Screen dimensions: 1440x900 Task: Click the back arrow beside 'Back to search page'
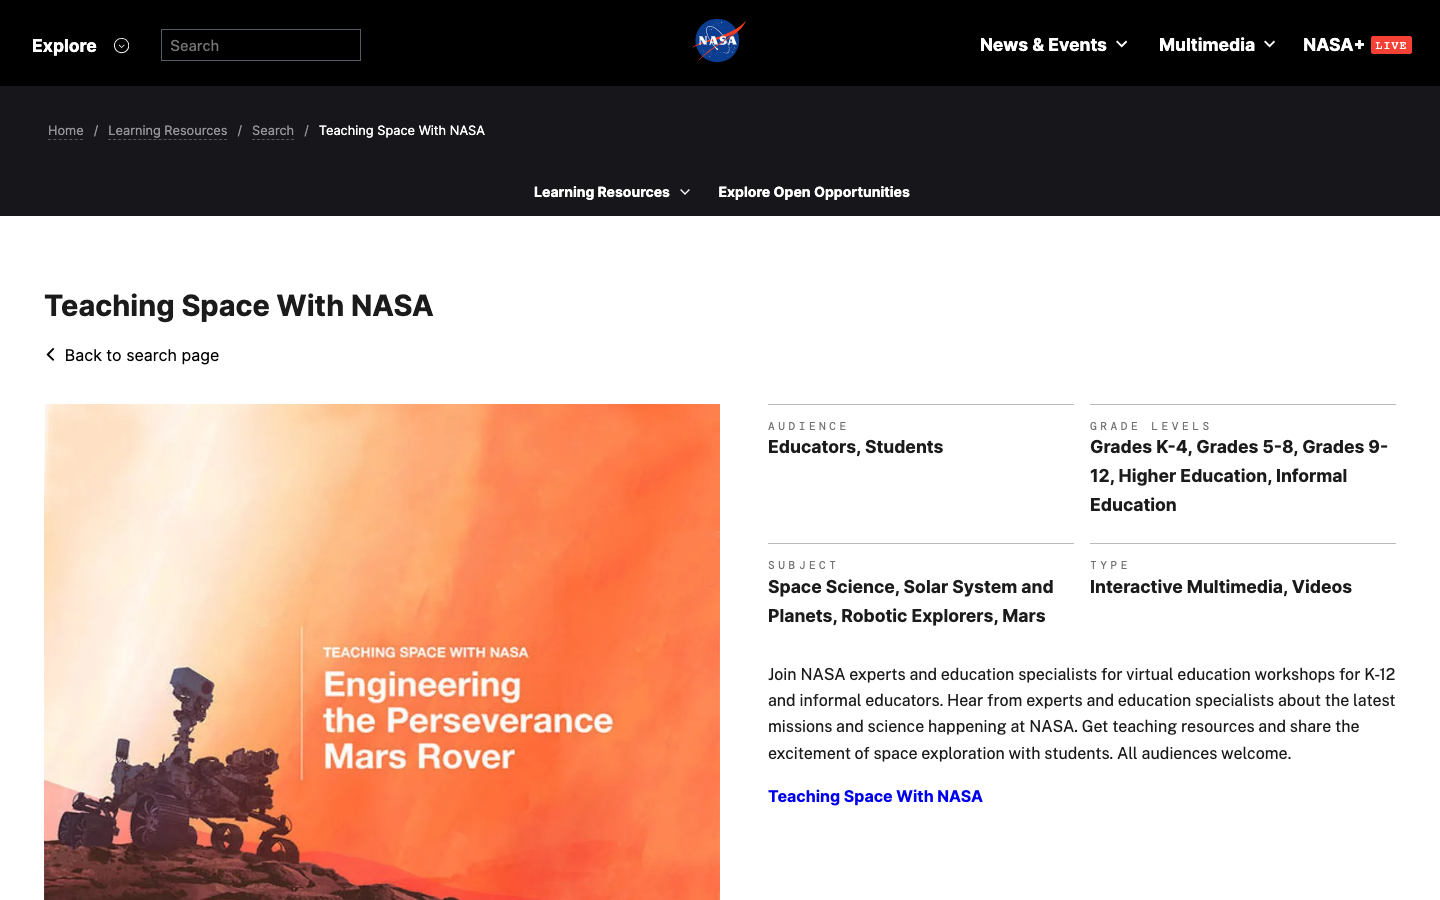(51, 355)
